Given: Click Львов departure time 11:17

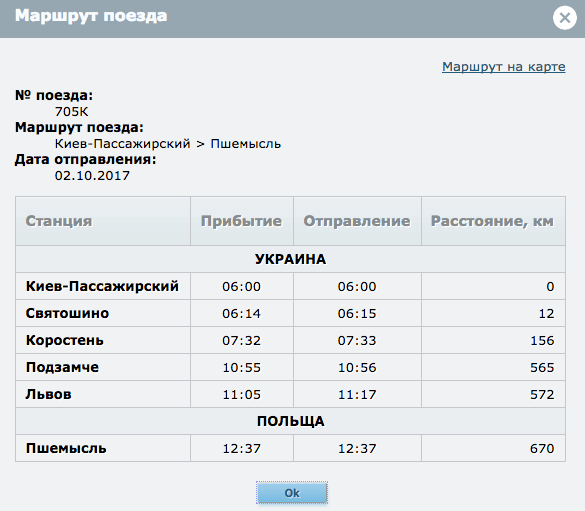Looking at the screenshot, I should (x=357, y=394).
